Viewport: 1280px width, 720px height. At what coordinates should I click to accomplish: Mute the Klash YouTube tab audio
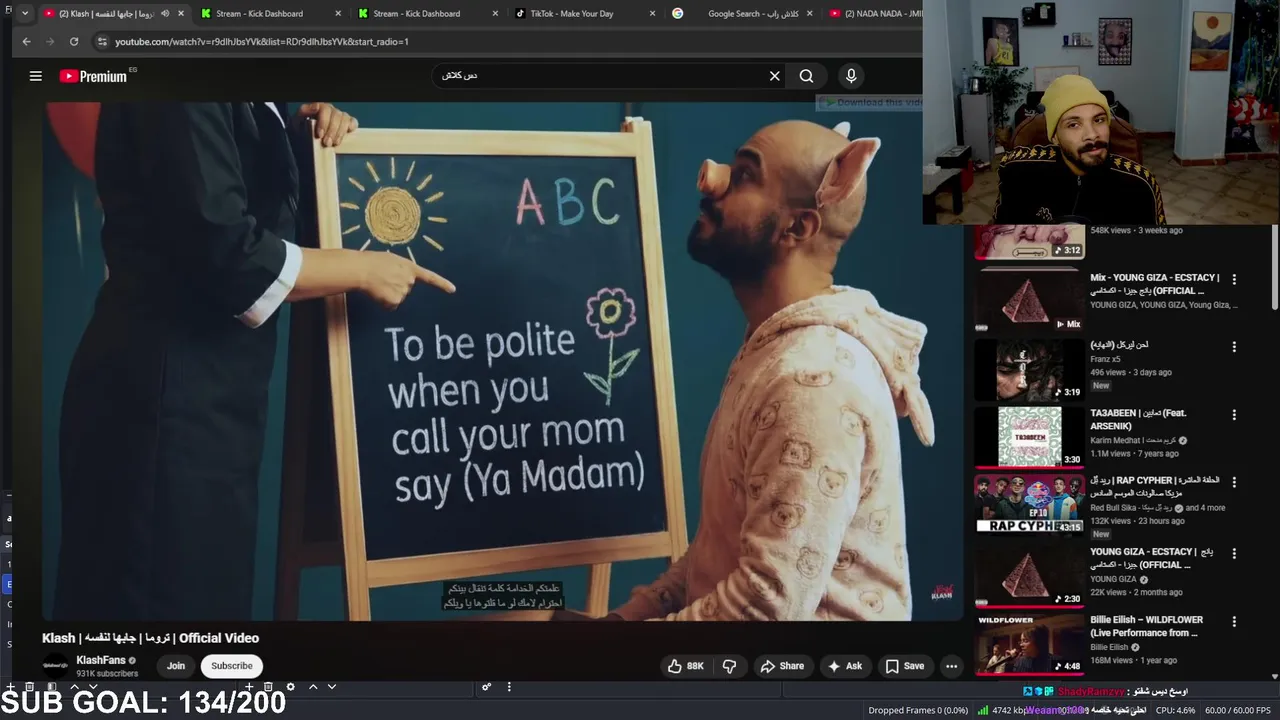pos(165,14)
